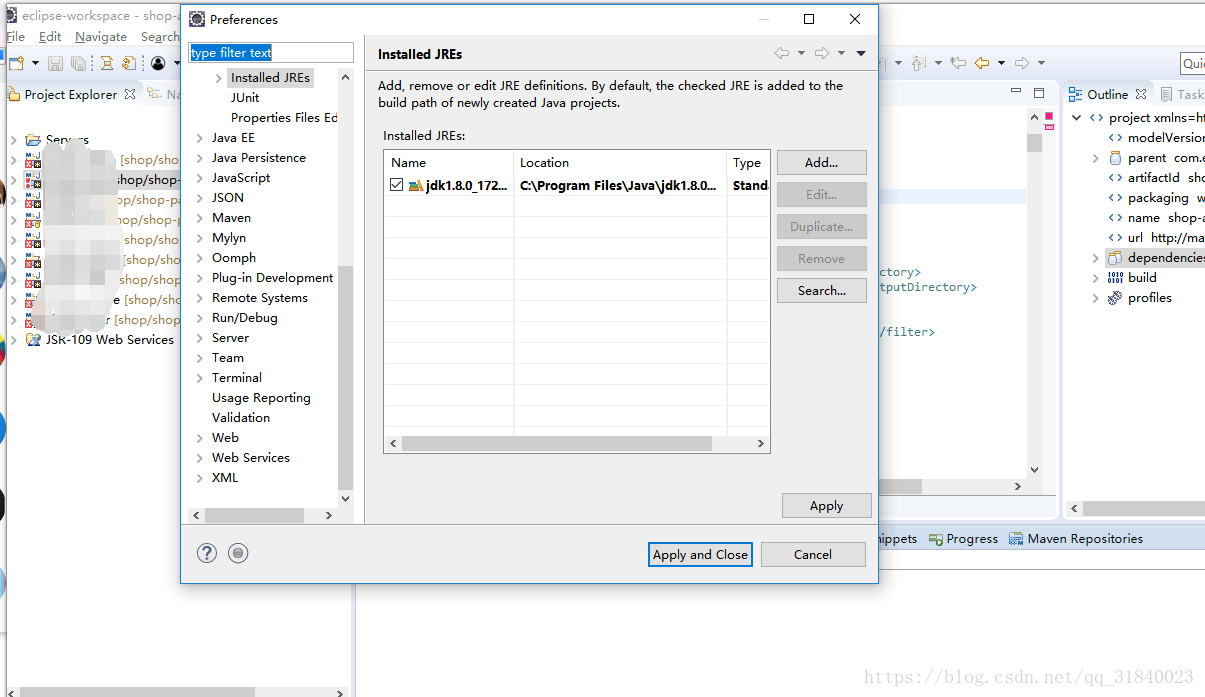Click the Name column header in JRE table
This screenshot has height=697, width=1205.
click(449, 162)
